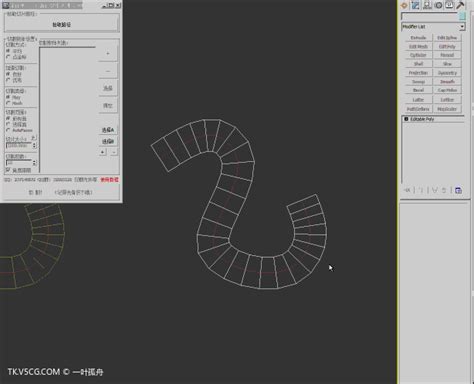Click the 选择A button
Image resolution: width=474 pixels, height=384 pixels.
[x=108, y=130]
